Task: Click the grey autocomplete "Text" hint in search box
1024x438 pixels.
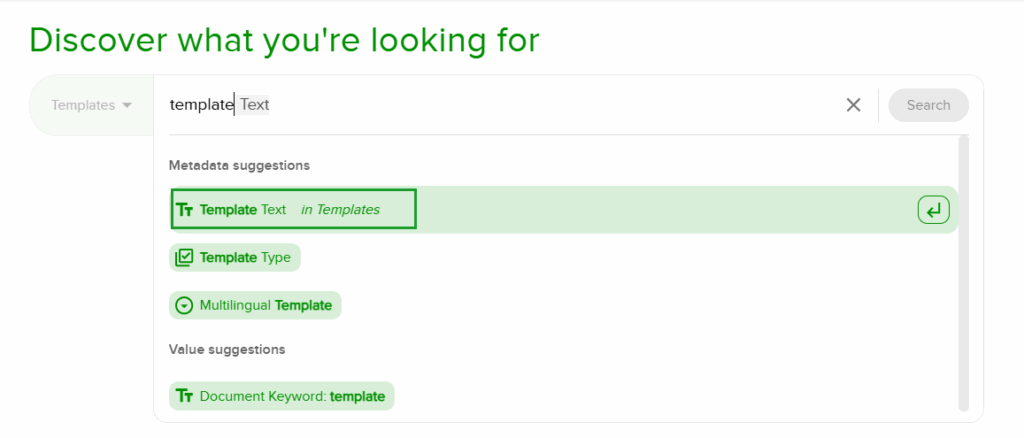Action: (x=254, y=105)
